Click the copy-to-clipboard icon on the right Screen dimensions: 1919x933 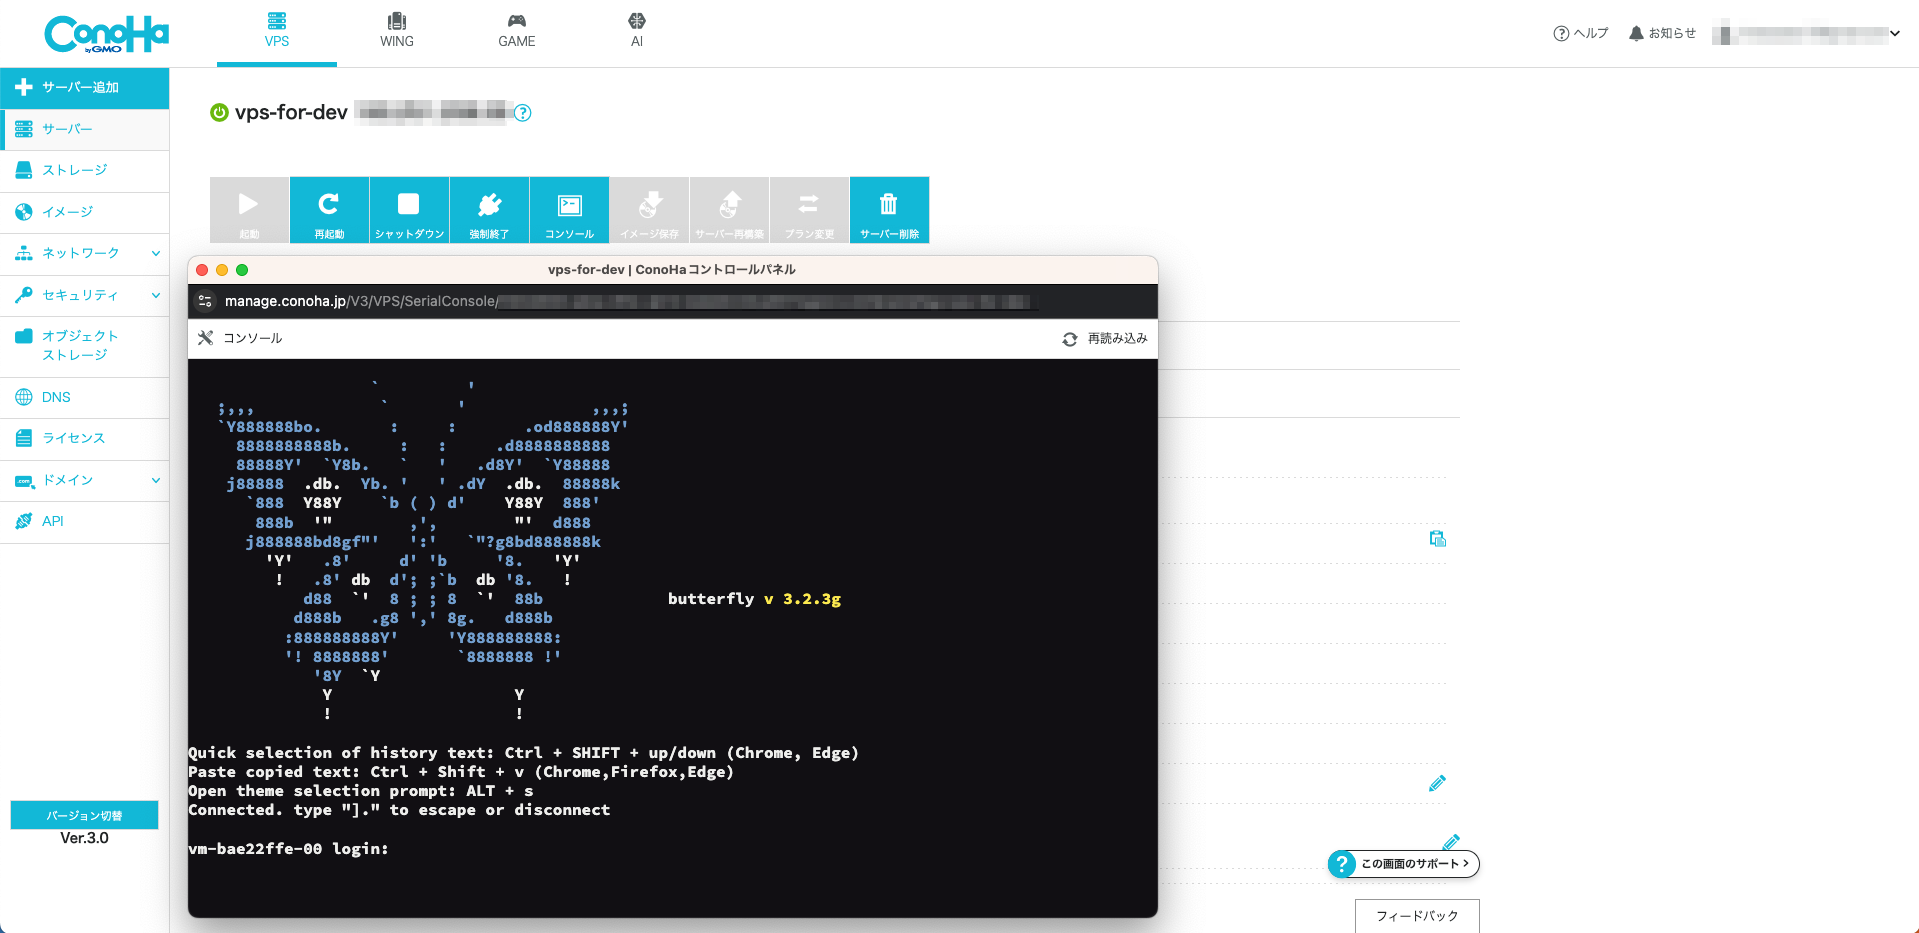(1437, 539)
